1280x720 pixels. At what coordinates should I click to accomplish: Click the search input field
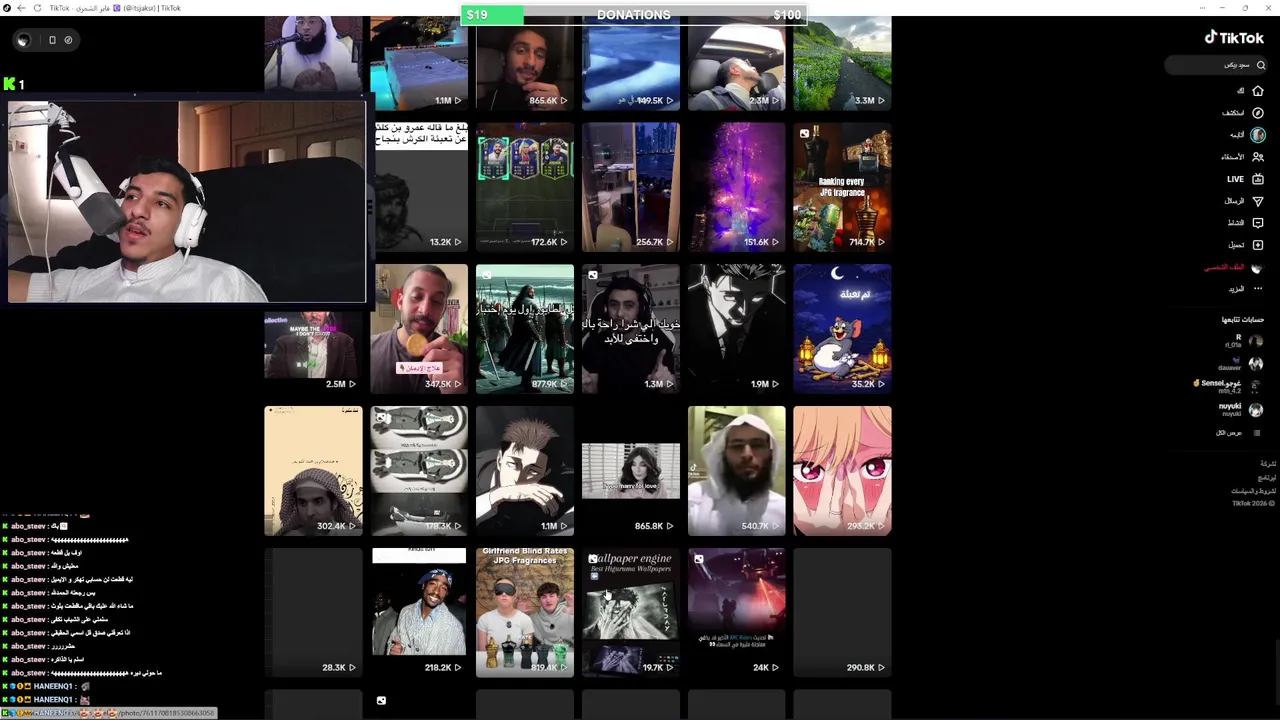pos(1217,65)
